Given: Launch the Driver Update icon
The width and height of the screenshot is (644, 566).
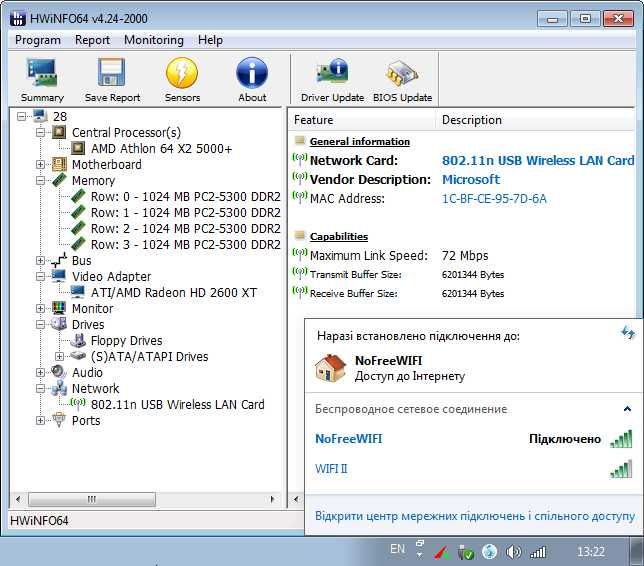Looking at the screenshot, I should (332, 72).
